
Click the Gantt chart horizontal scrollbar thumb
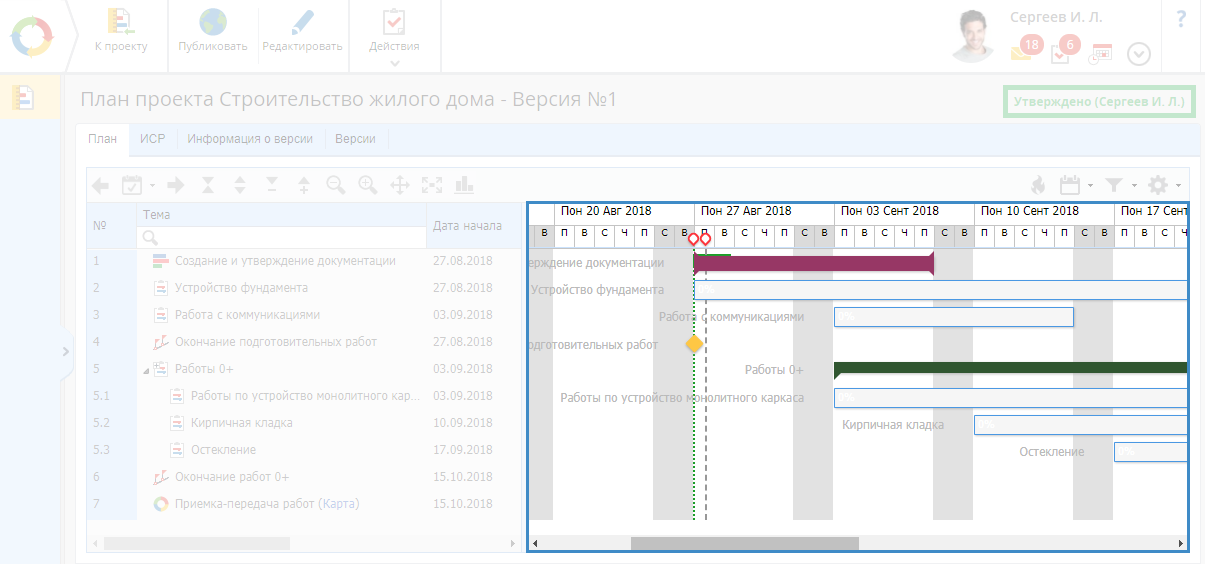(744, 543)
